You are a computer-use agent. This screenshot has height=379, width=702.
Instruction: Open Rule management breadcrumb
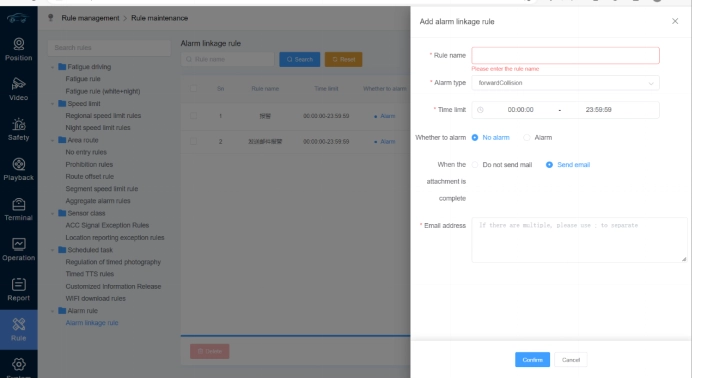[x=90, y=18]
